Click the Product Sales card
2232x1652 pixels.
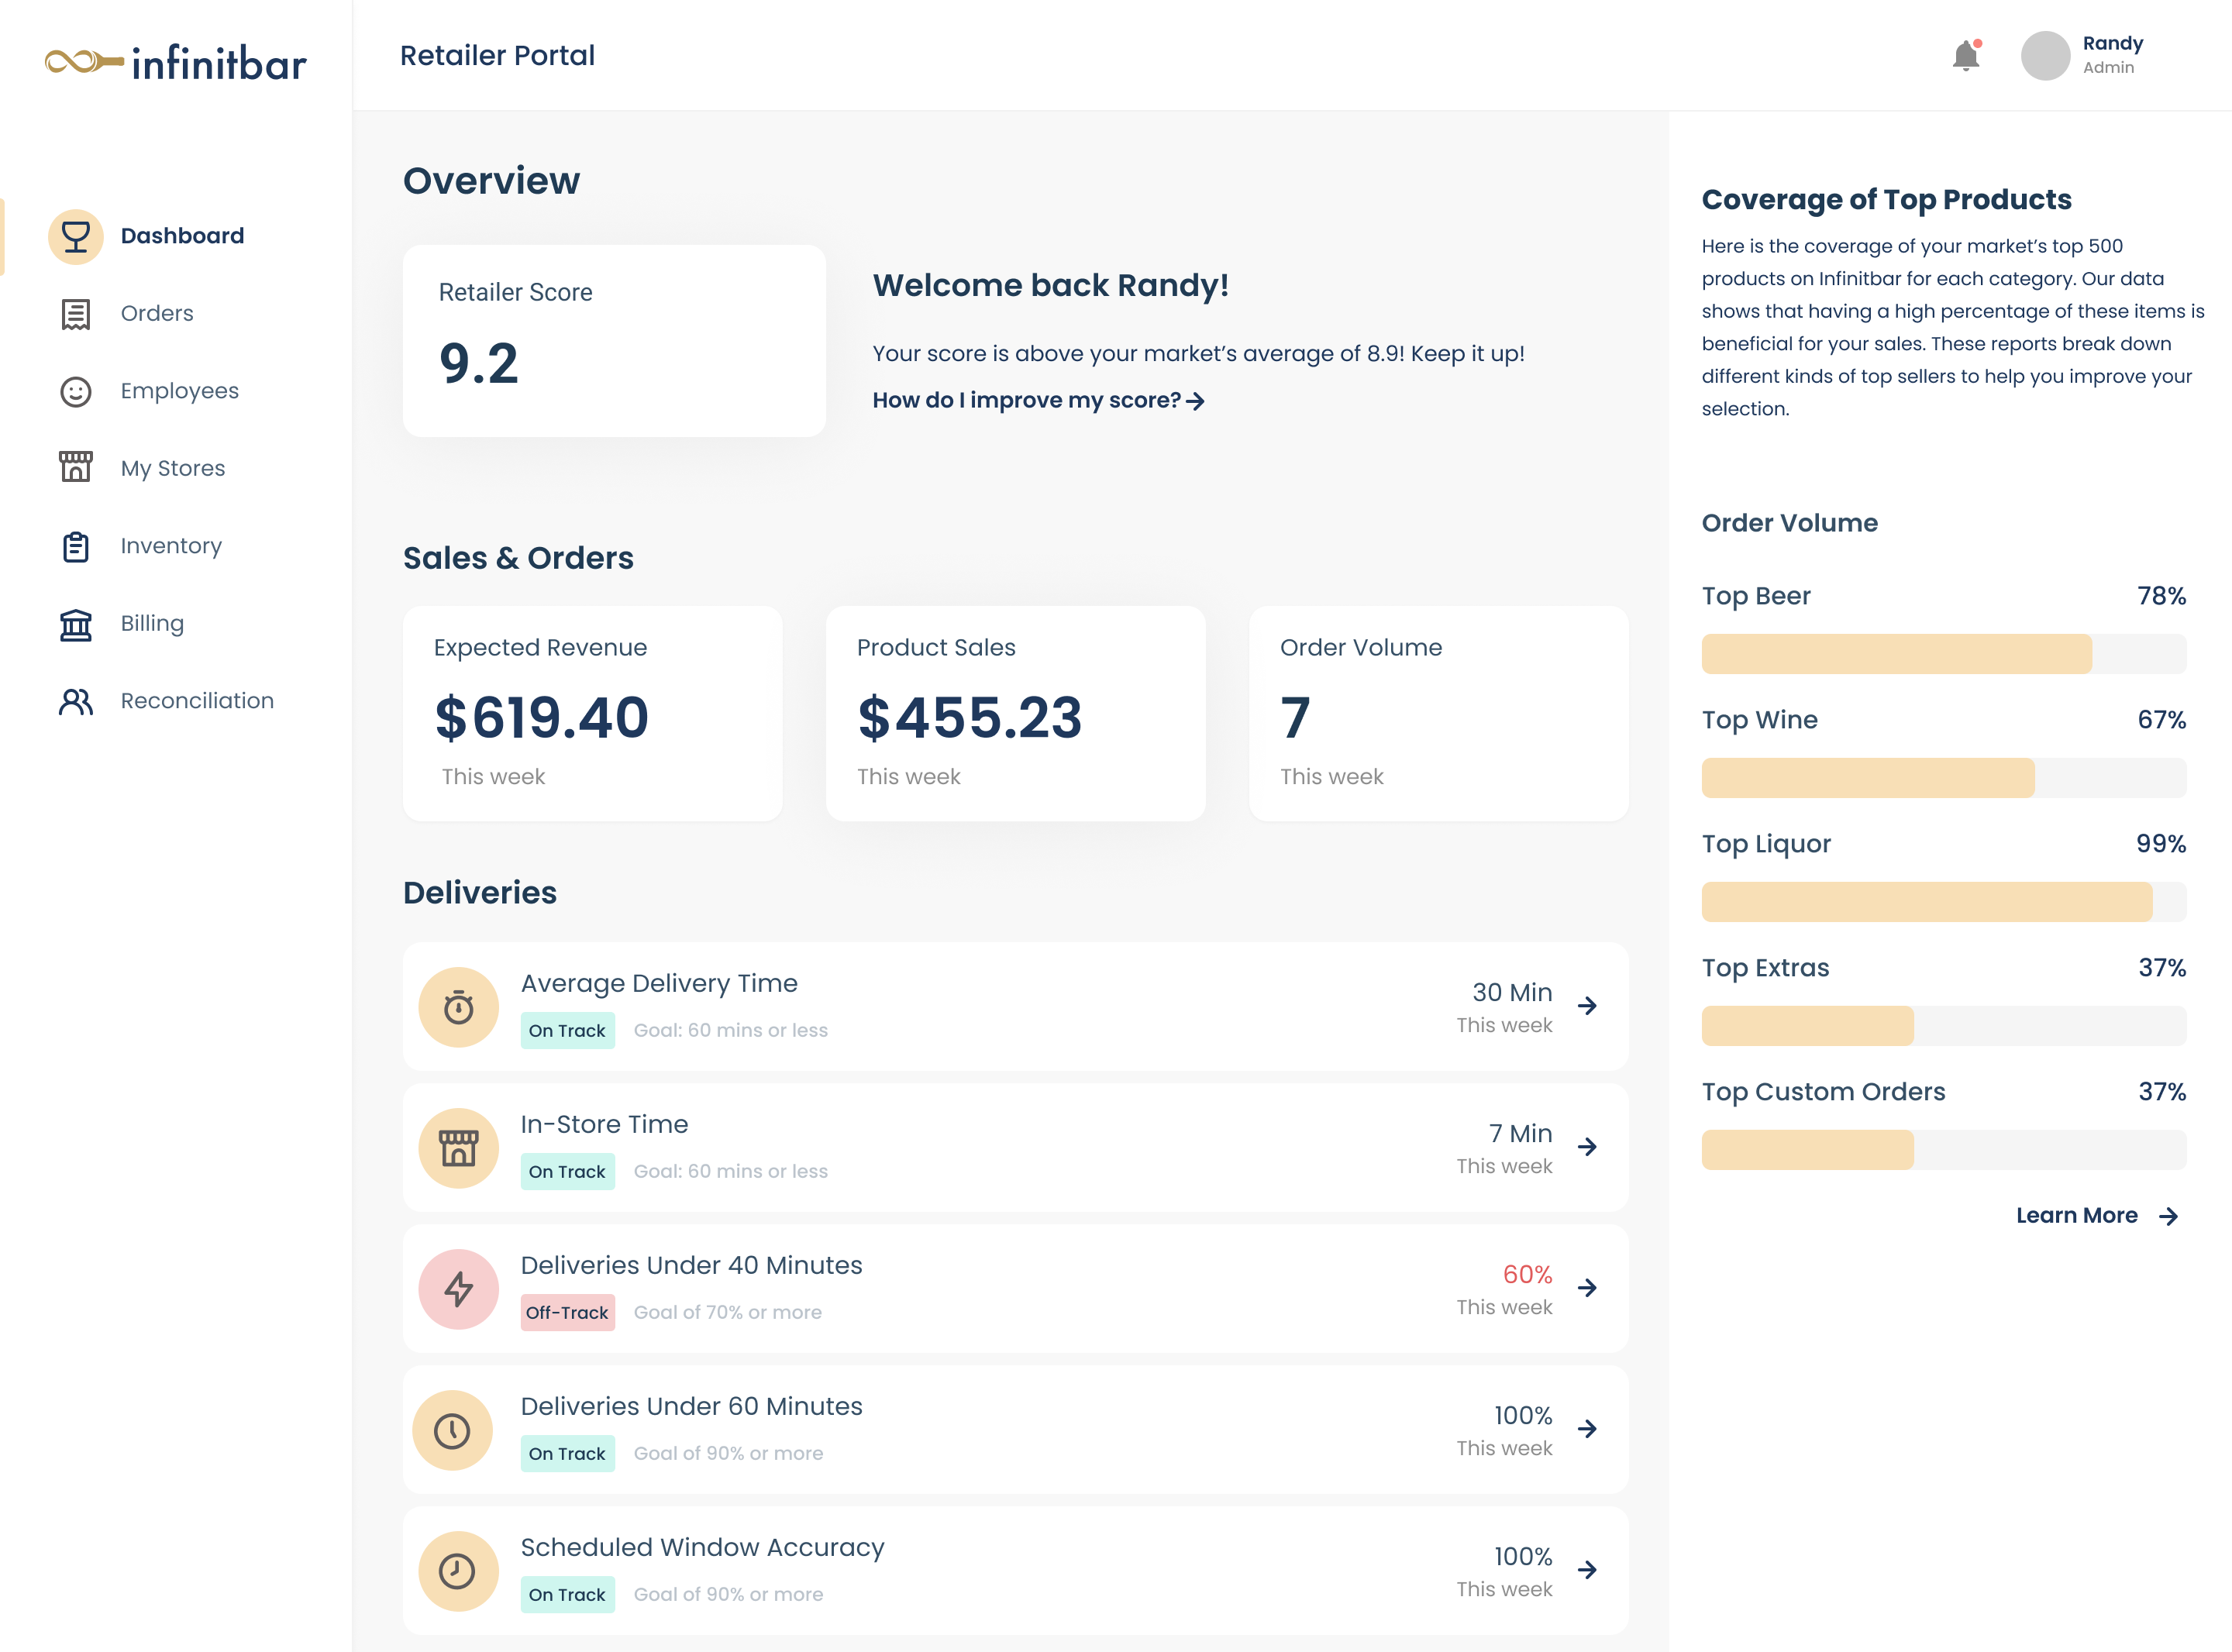[x=1015, y=713]
